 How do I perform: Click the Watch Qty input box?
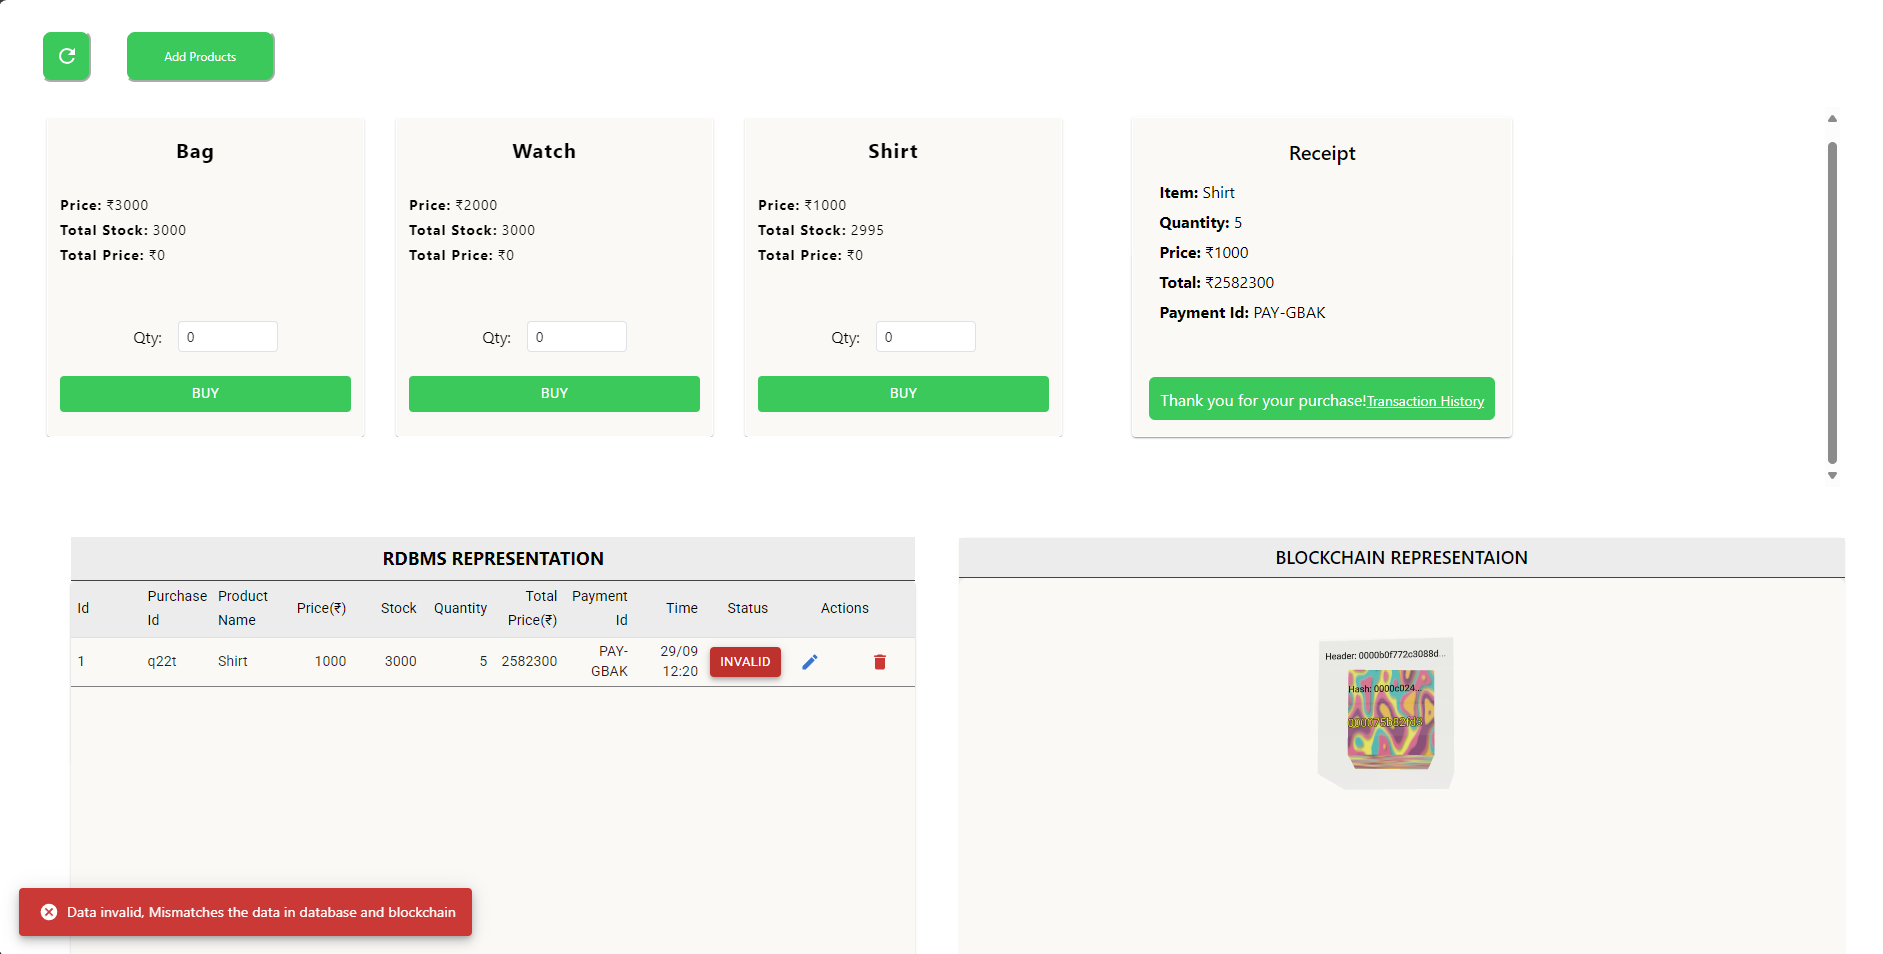click(x=577, y=337)
